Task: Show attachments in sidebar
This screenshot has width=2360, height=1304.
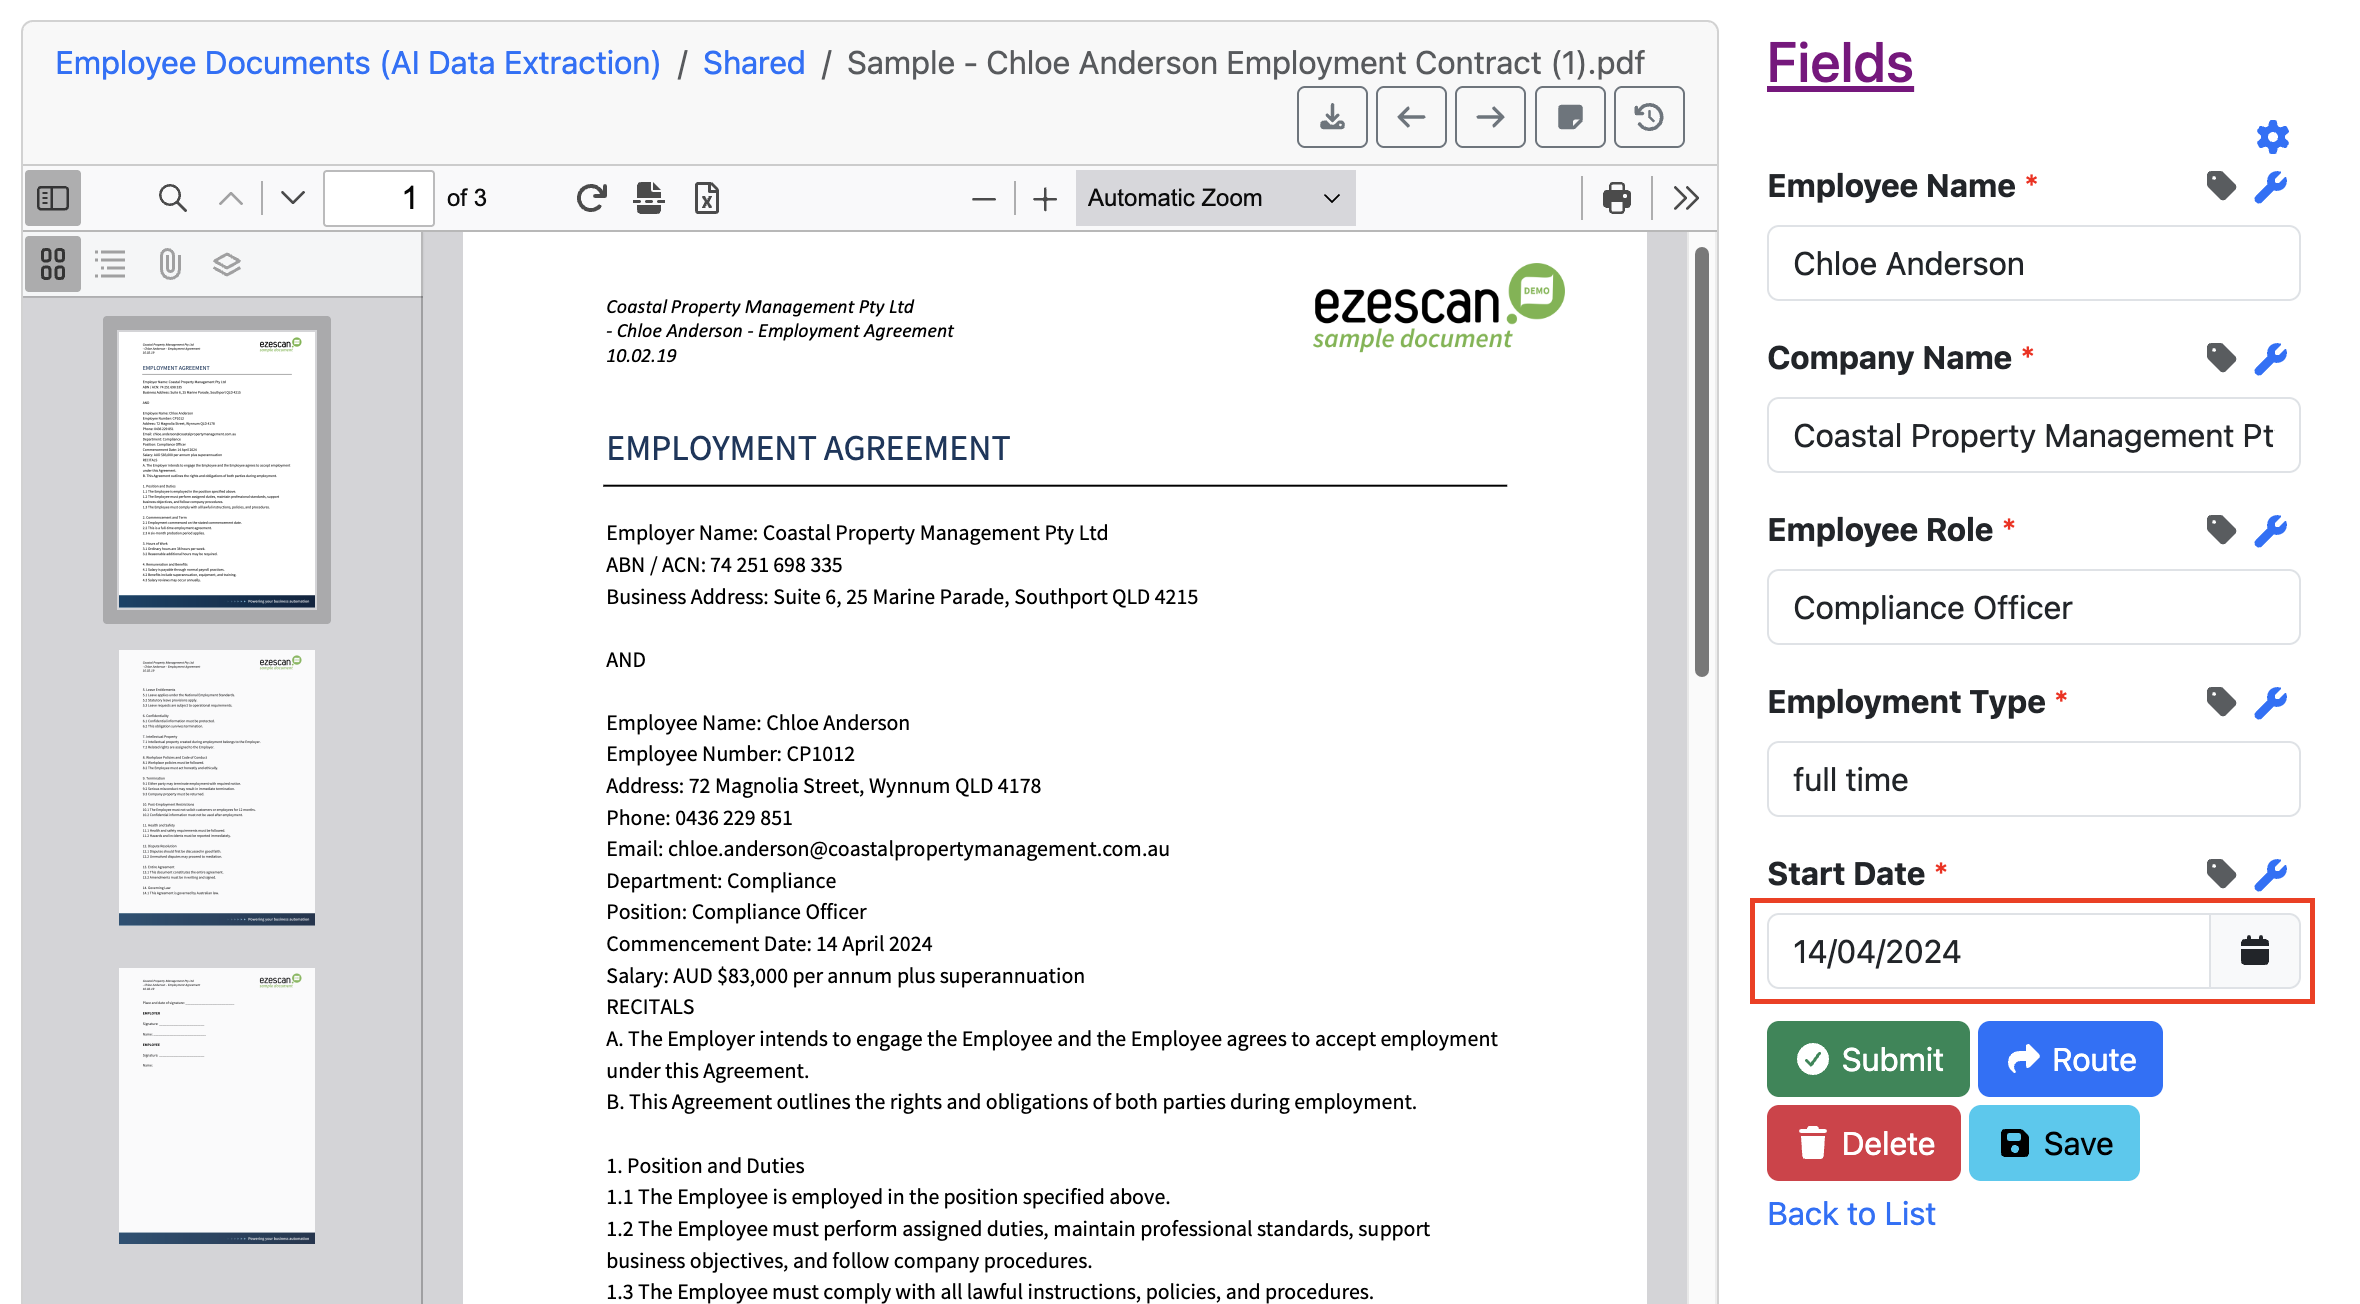Action: coord(169,264)
